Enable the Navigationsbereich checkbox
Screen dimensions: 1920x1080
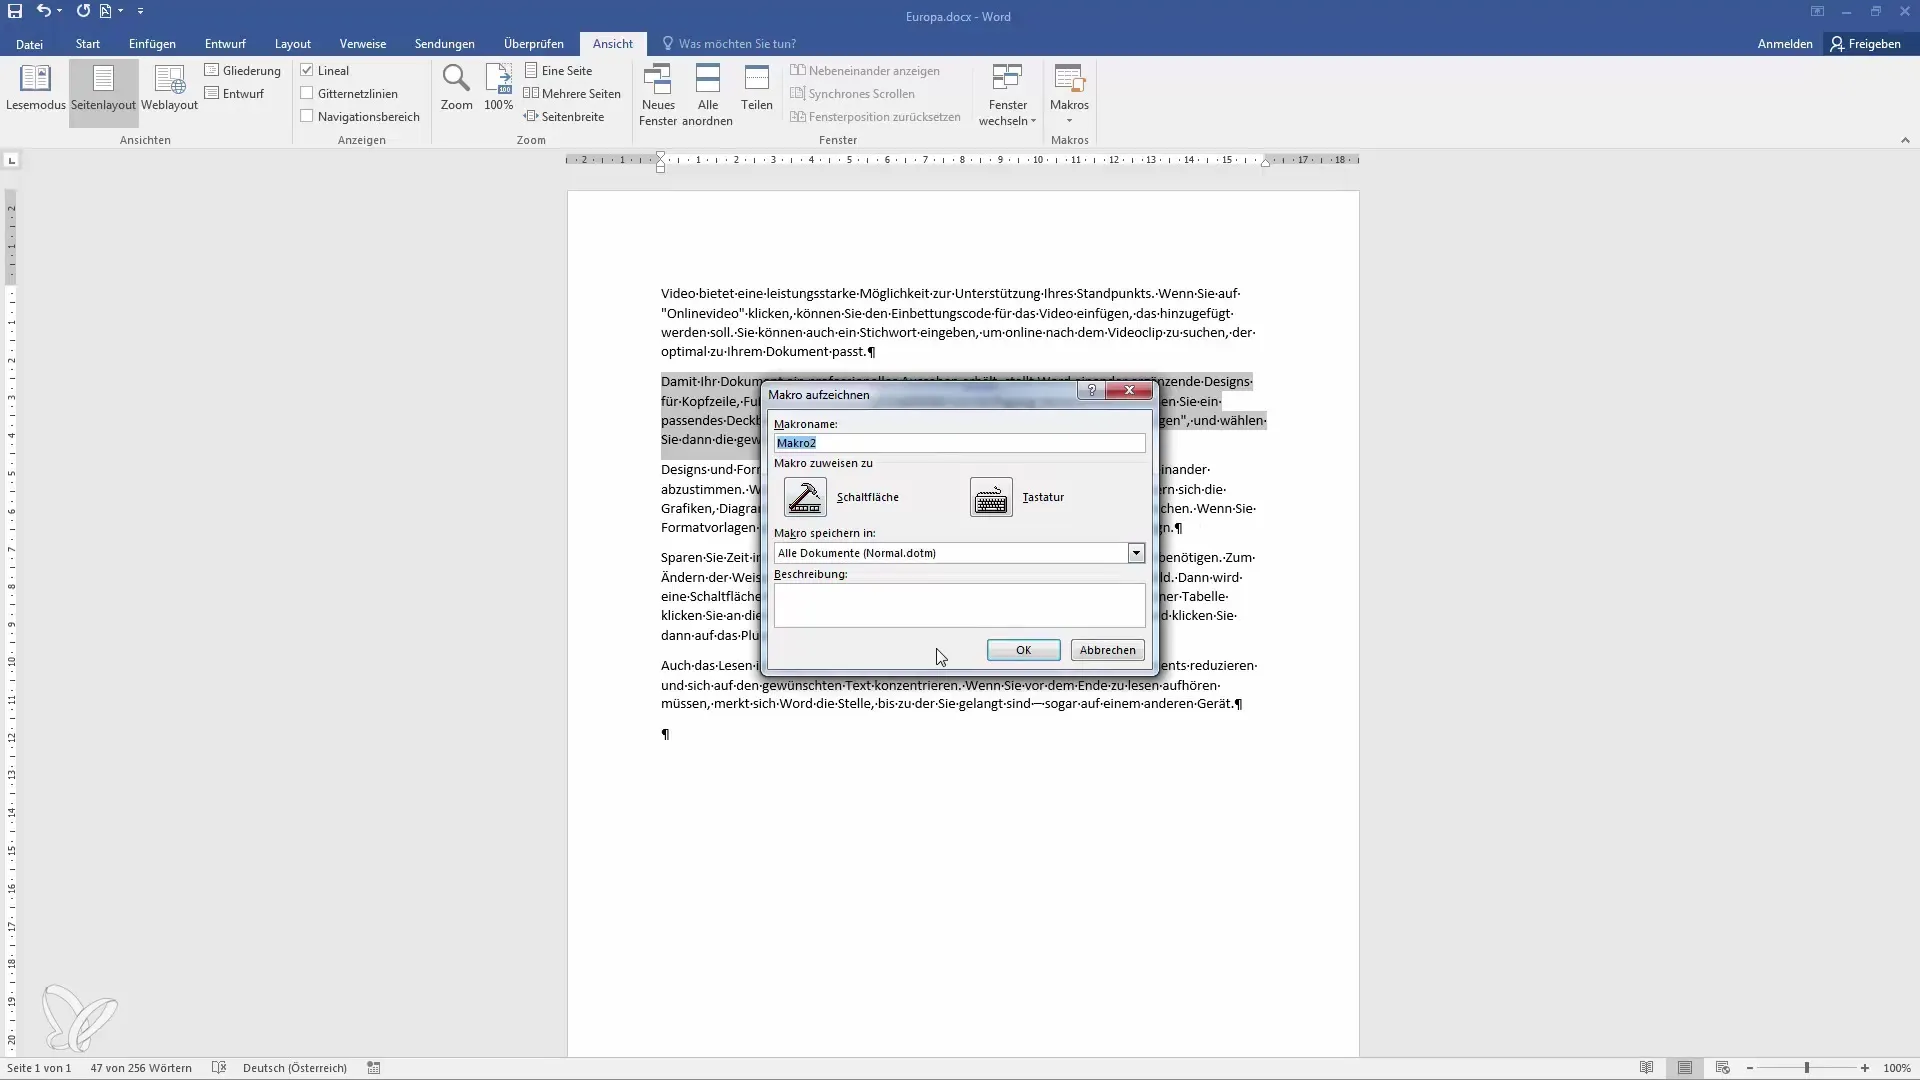click(x=307, y=117)
